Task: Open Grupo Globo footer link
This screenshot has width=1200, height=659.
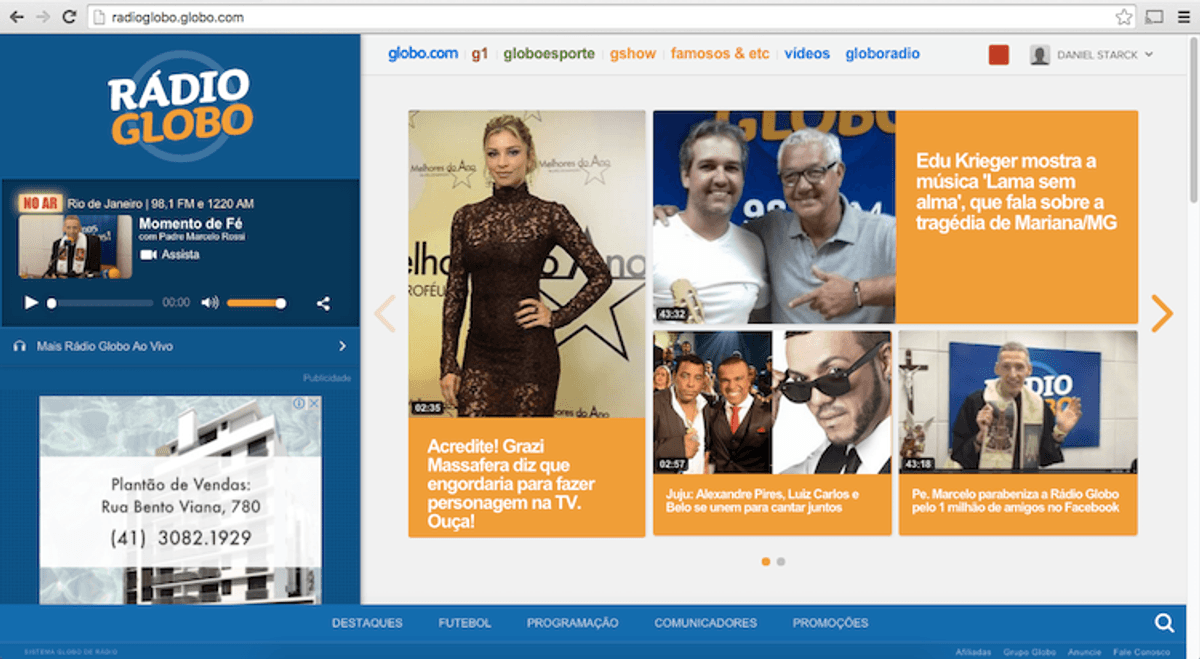Action: point(1030,652)
